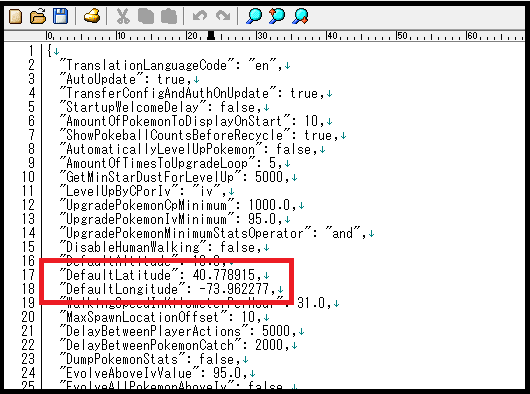Click the ruler cursor marker near column 20
This screenshot has height=394, width=530.
click(x=211, y=36)
